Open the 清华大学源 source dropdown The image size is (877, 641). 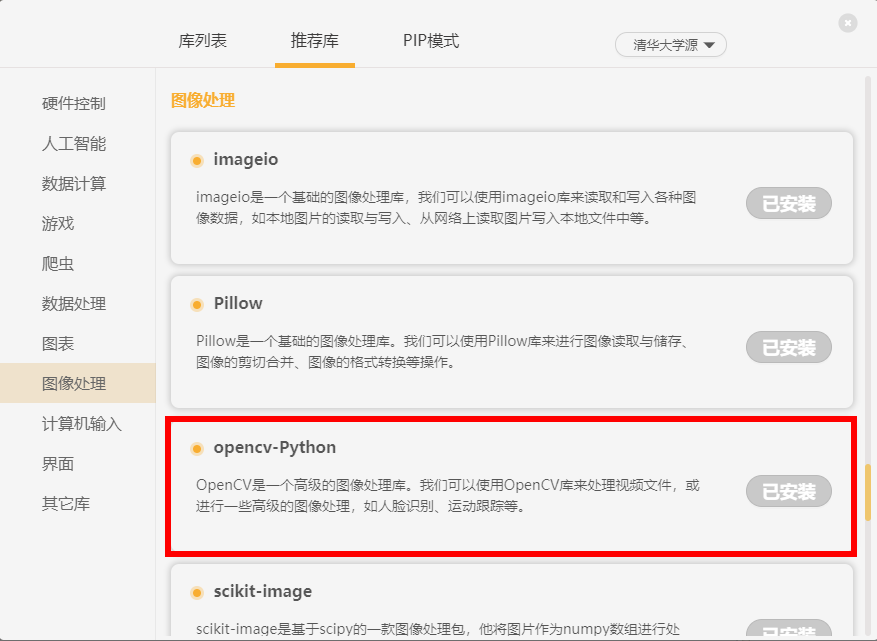coord(671,45)
